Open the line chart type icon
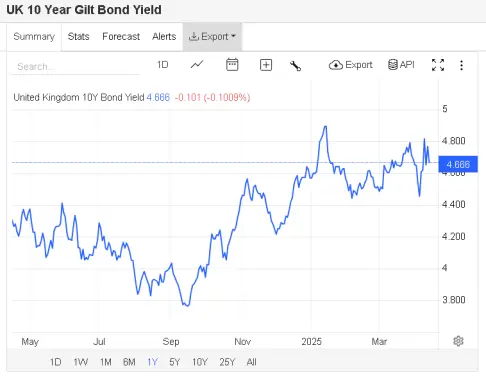 197,65
